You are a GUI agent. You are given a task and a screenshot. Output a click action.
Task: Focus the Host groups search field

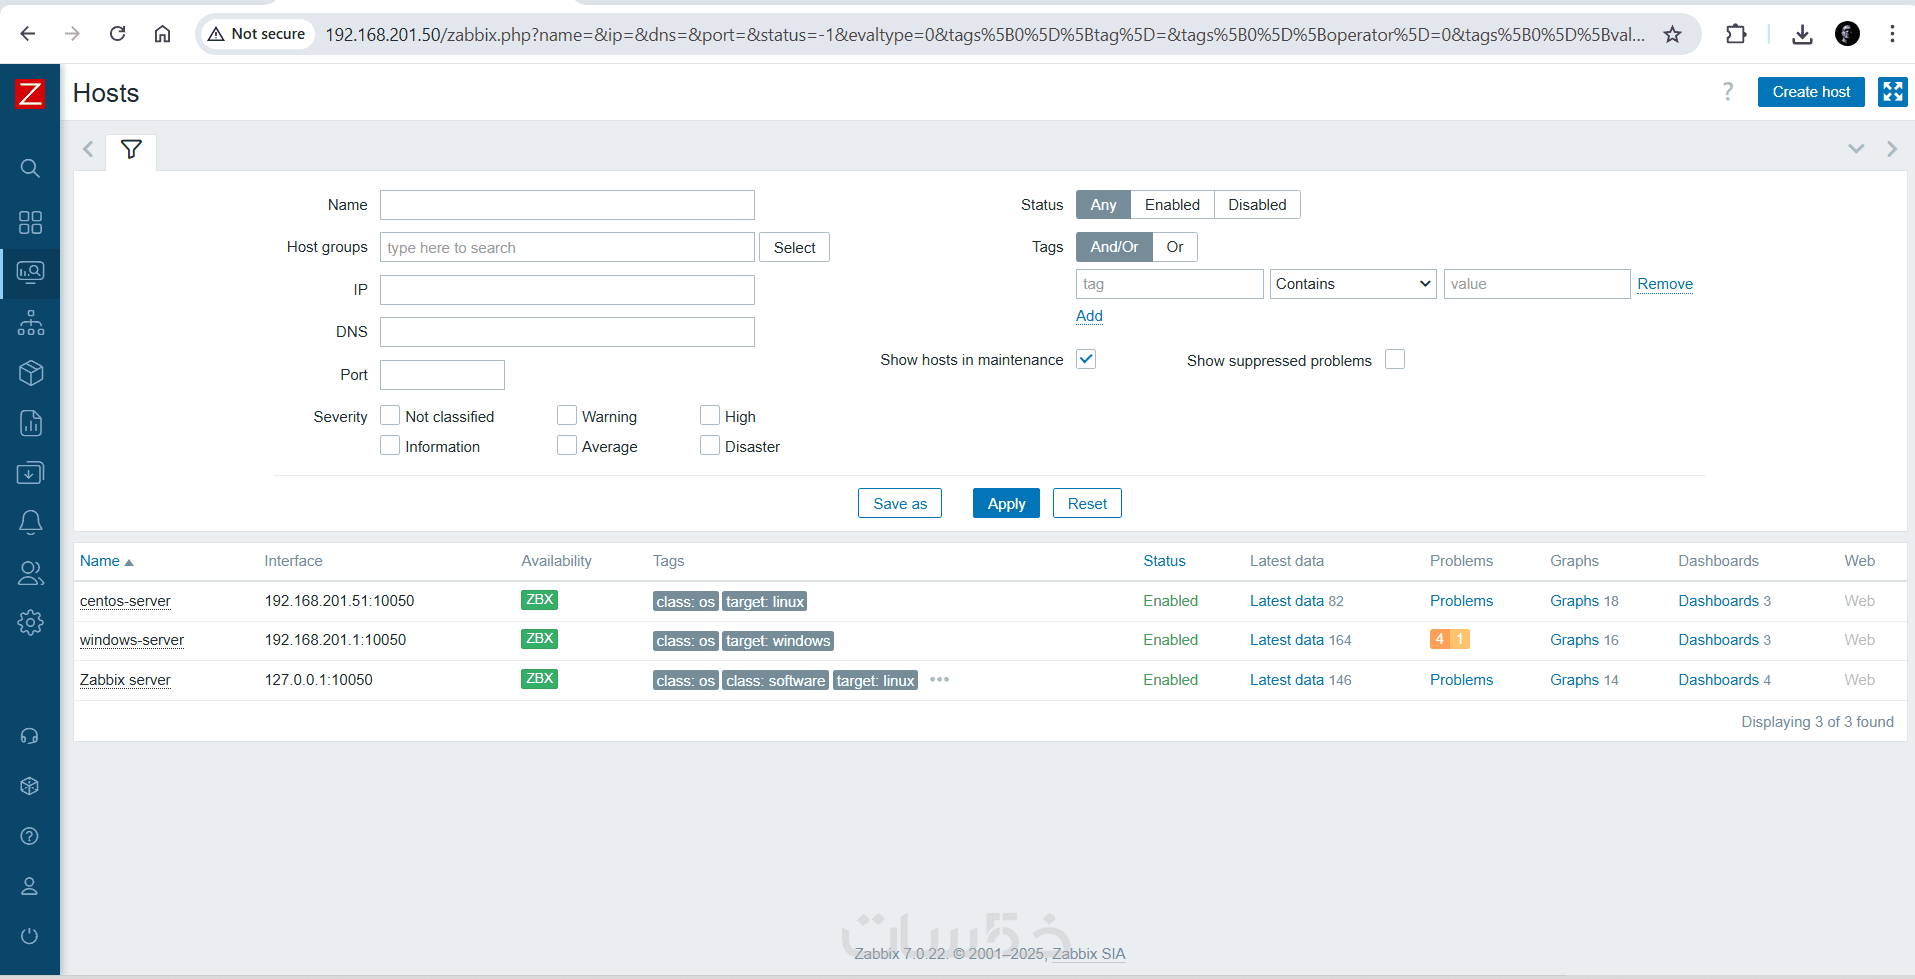click(x=567, y=248)
